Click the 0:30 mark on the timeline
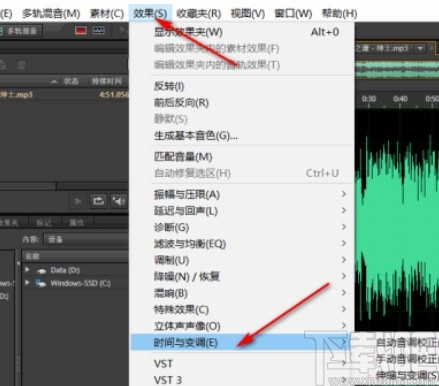This screenshot has width=439, height=386. tap(368, 99)
